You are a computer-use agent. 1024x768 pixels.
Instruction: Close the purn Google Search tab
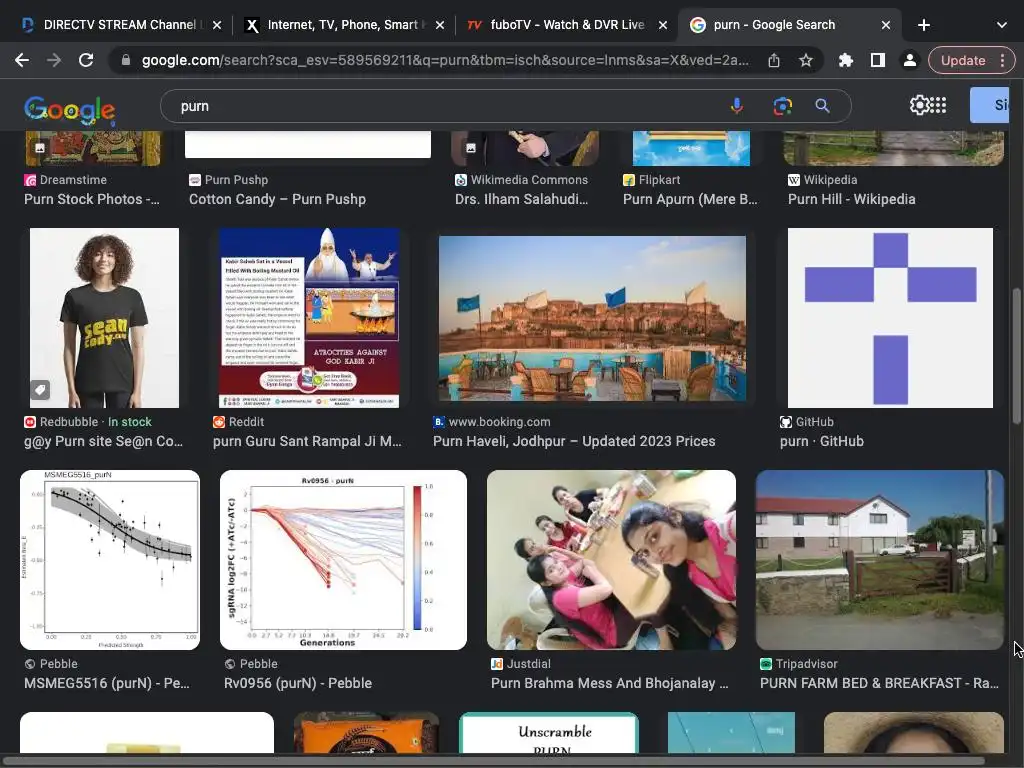coord(886,25)
